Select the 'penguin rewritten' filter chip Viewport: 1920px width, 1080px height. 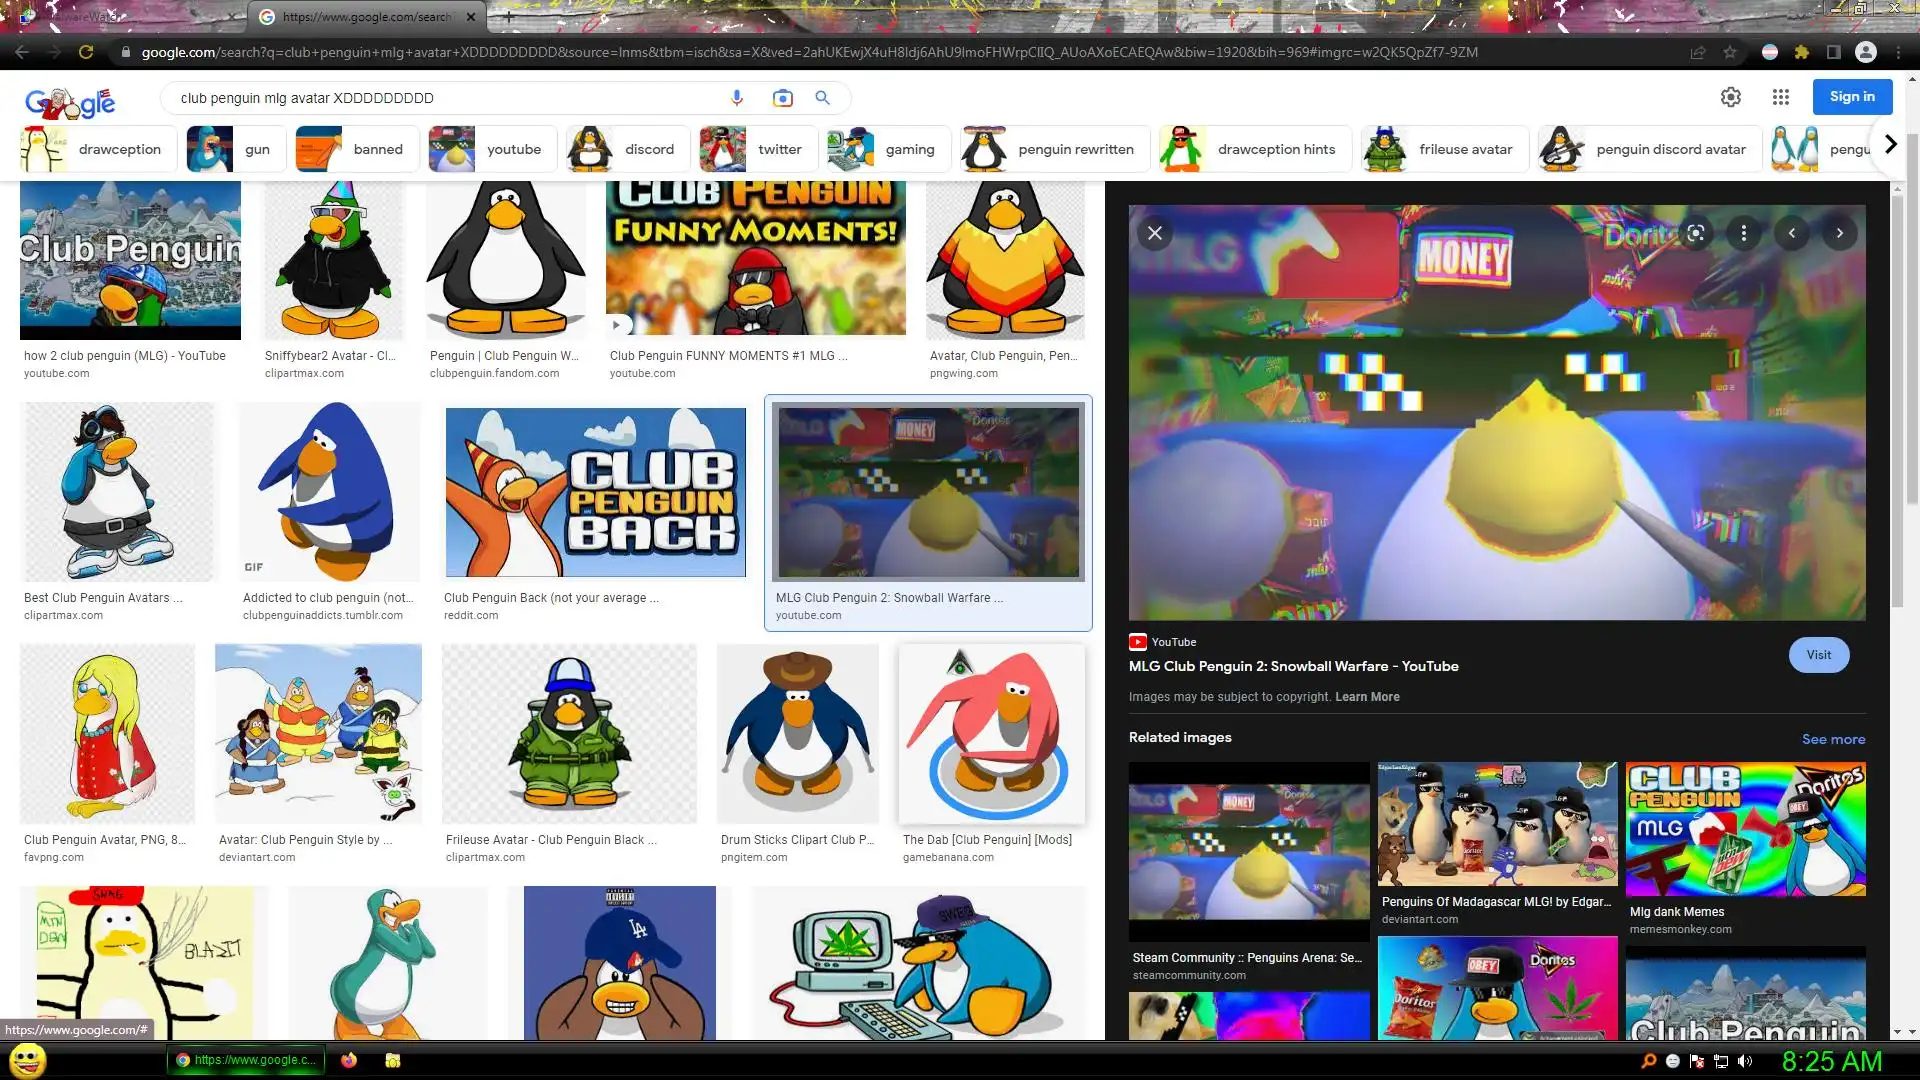tap(1054, 149)
